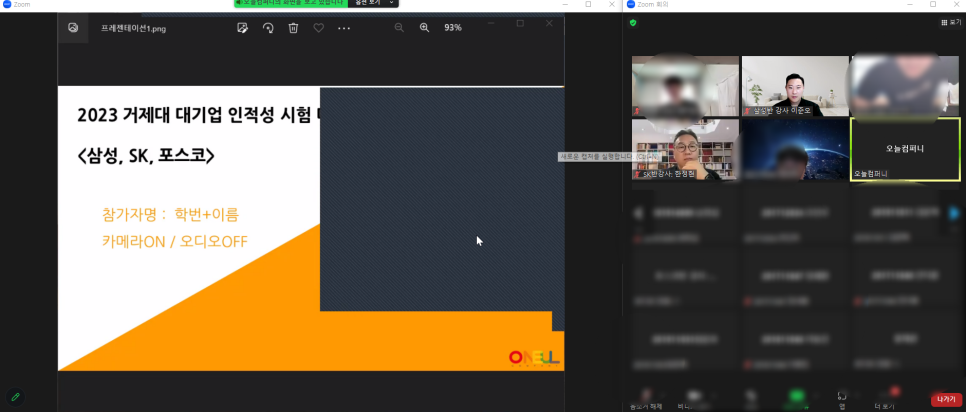The image size is (966, 412).
Task: Go to previous page of participant gallery
Action: (639, 213)
